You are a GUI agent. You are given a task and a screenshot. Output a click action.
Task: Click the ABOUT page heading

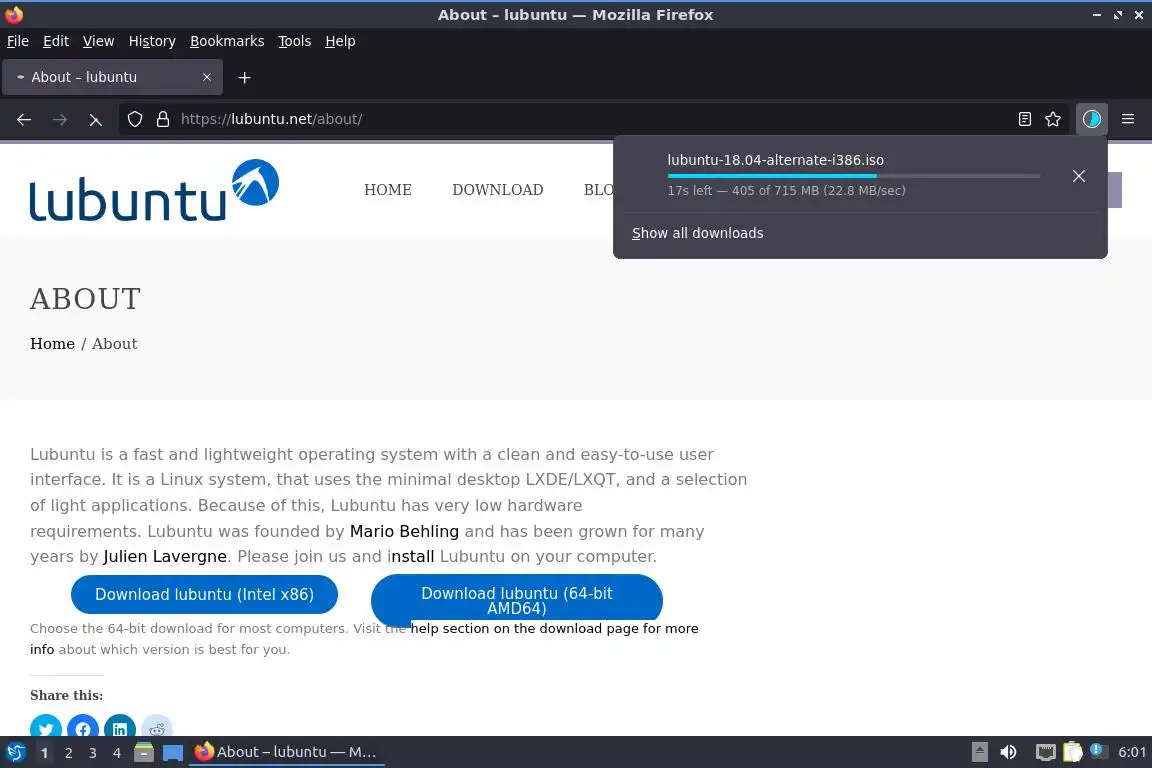pos(85,299)
